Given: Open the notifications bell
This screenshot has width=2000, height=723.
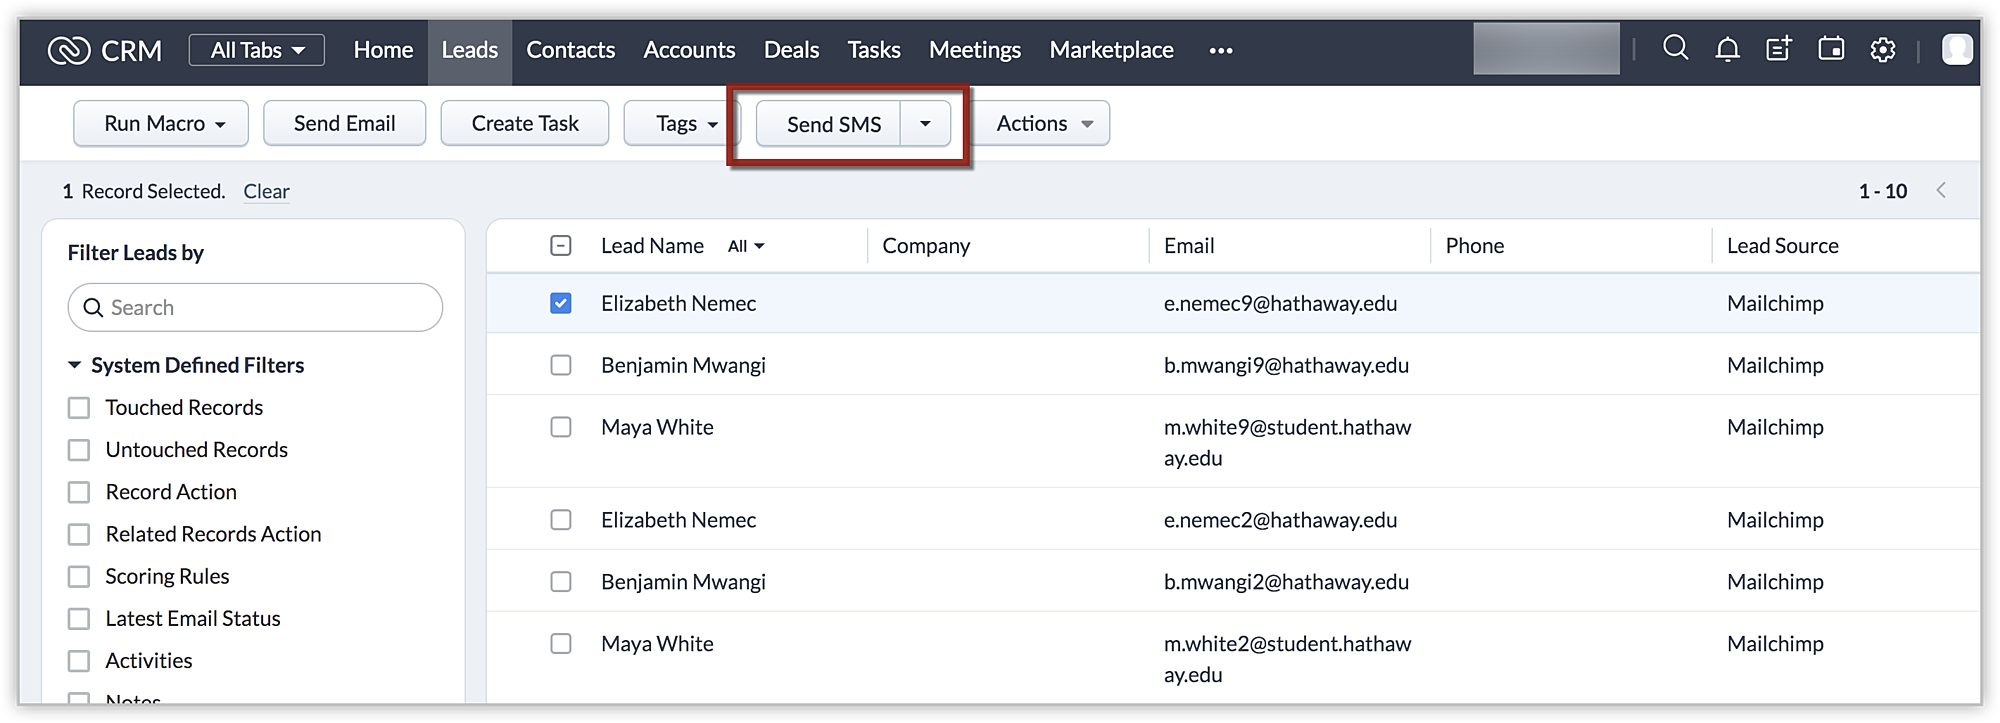Looking at the screenshot, I should 1727,49.
